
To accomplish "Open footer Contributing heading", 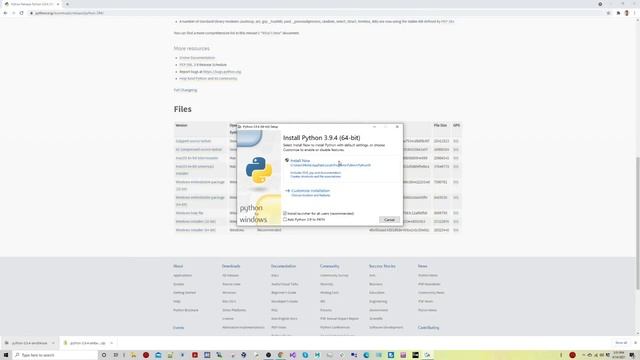I will click(429, 328).
